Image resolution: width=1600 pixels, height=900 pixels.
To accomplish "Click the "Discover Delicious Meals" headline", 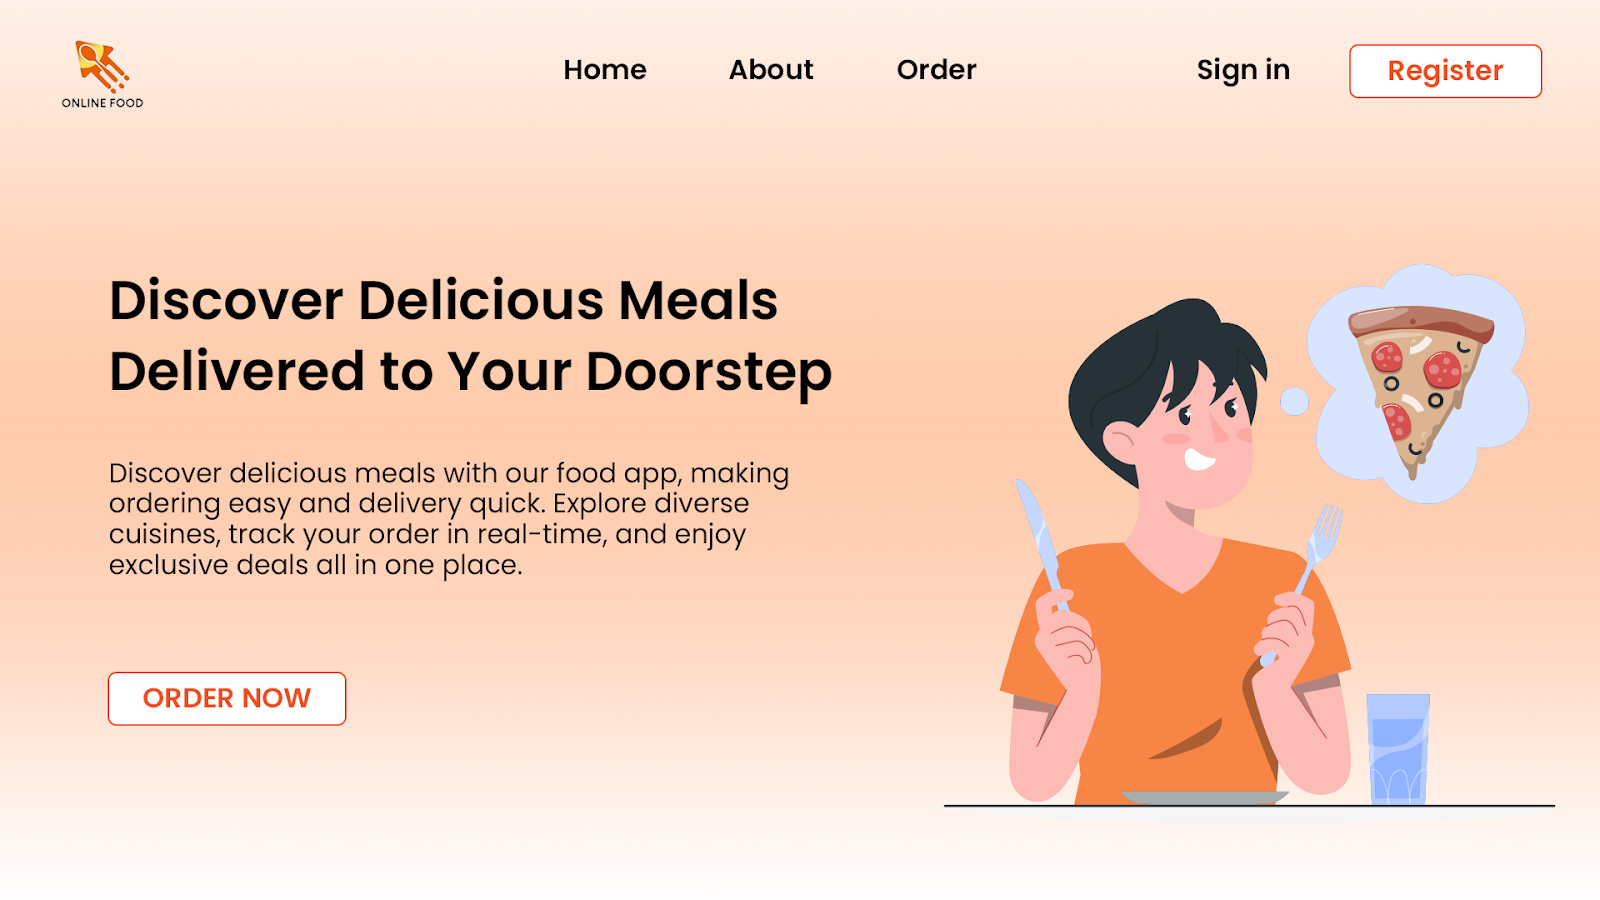I will pos(444,300).
